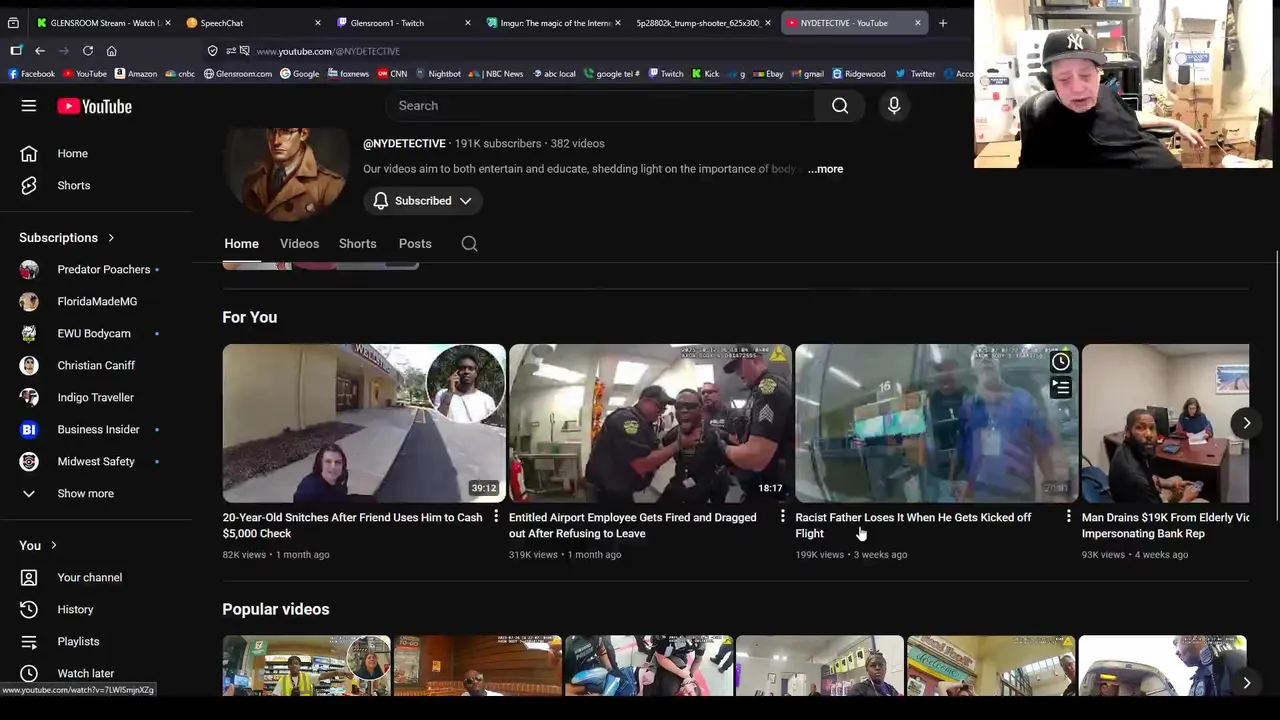This screenshot has height=720, width=1280.
Task: Open the Twitter bookmark
Action: 915,73
